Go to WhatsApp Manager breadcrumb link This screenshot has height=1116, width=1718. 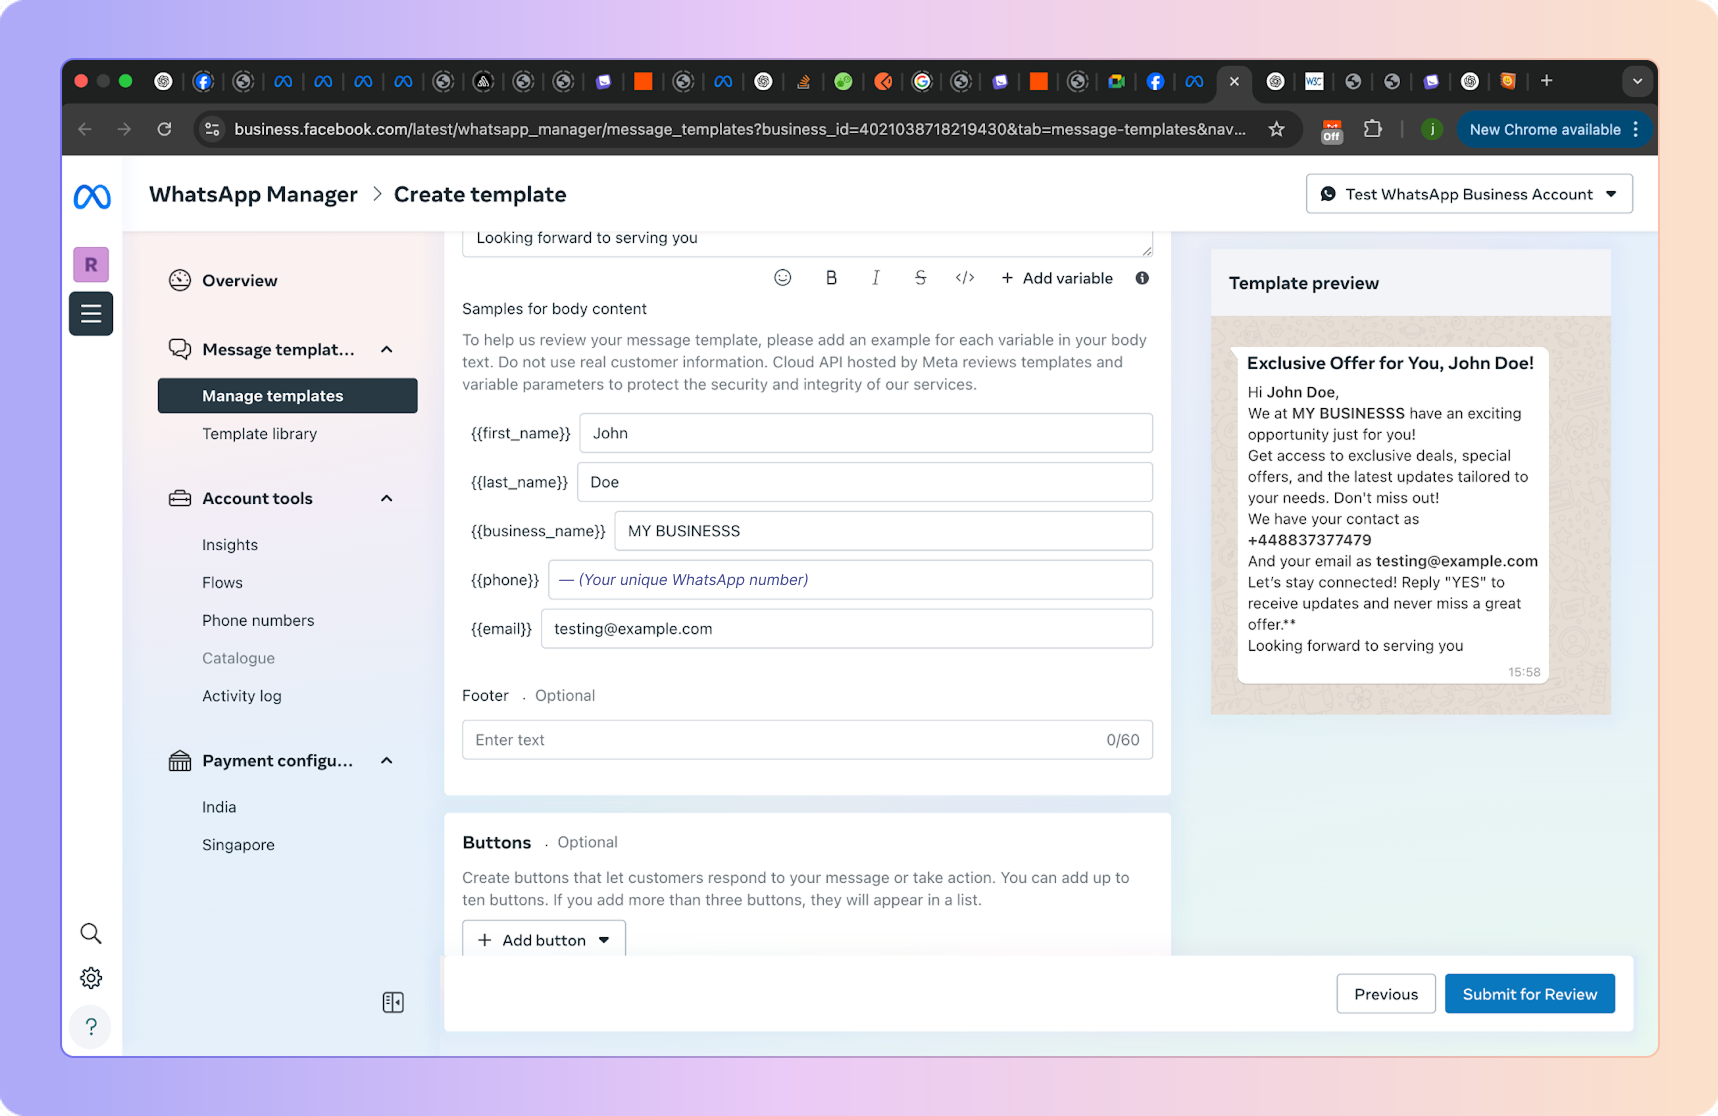[x=253, y=194]
